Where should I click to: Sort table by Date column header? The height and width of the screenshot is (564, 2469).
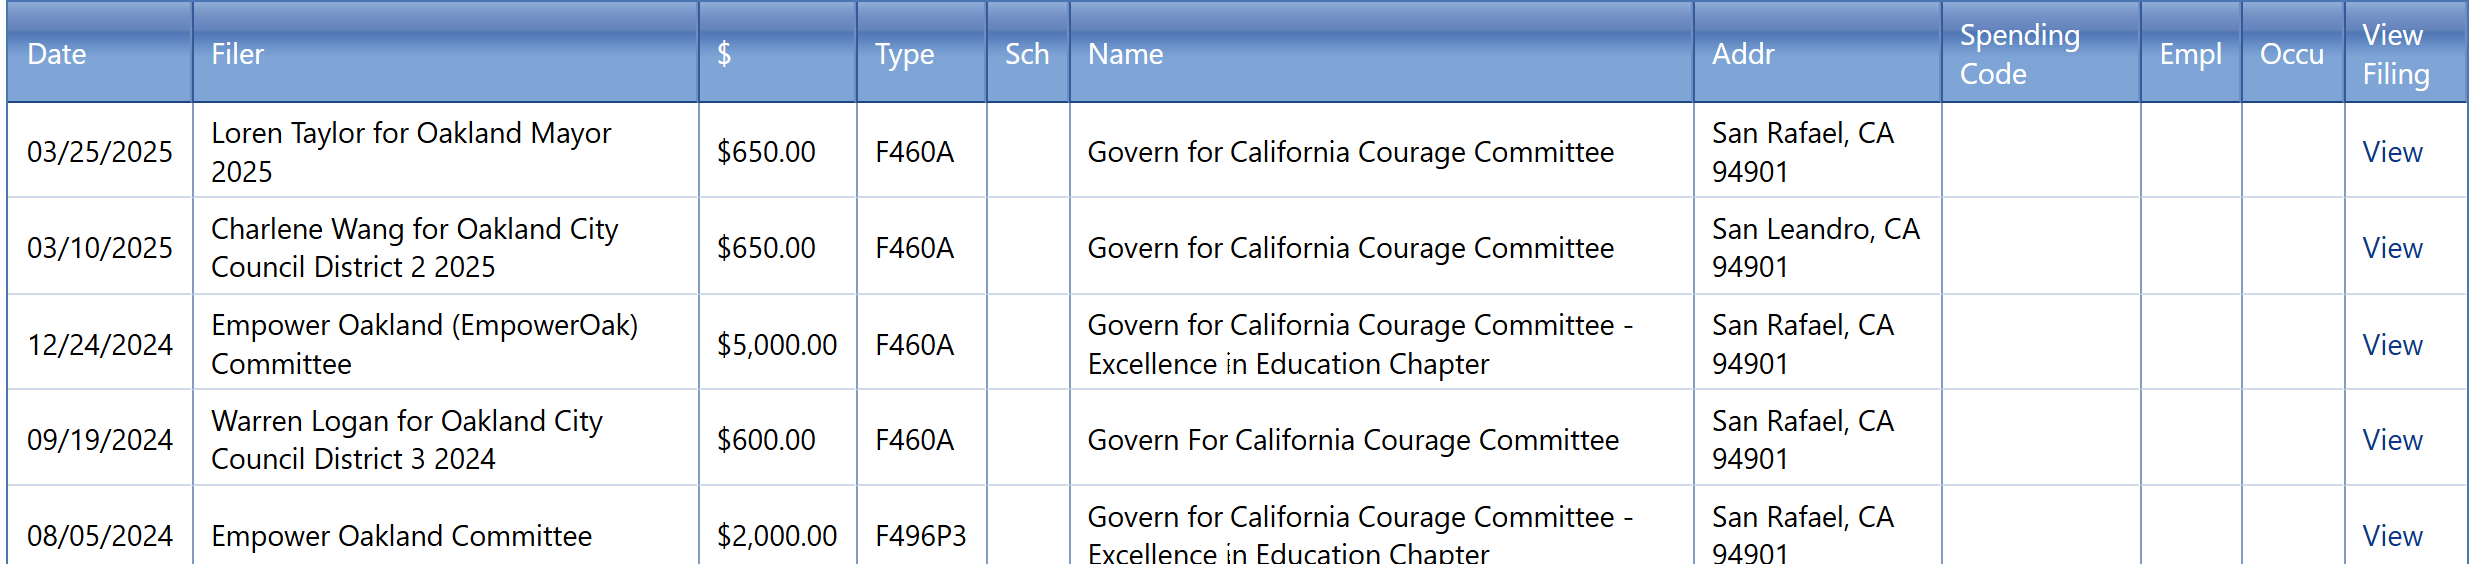pos(57,54)
